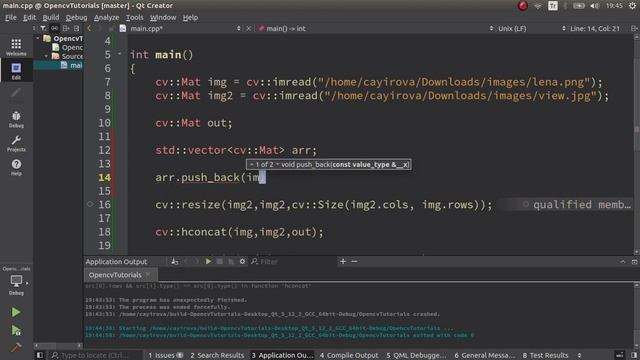The image size is (640, 360).
Task: Open output pane settings gear
Action: [x=242, y=261]
